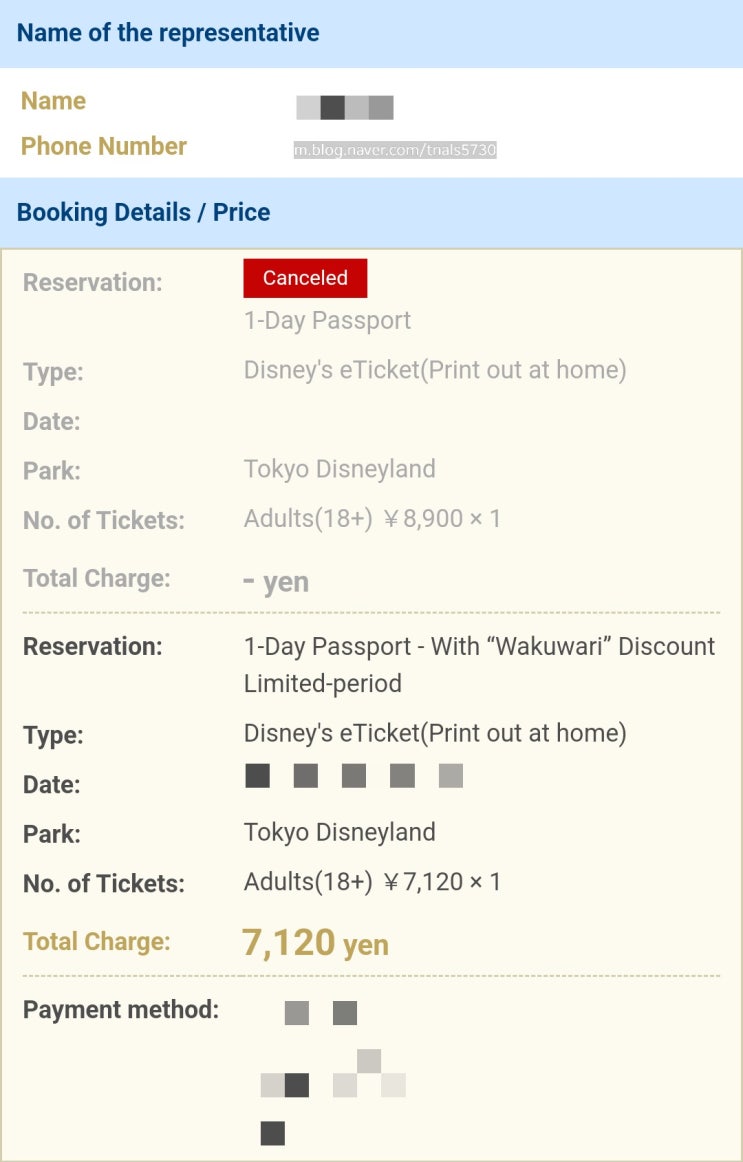The width and height of the screenshot is (743, 1162).
Task: Click Tokyo Disneyland in the canceled reservation
Action: 339,469
